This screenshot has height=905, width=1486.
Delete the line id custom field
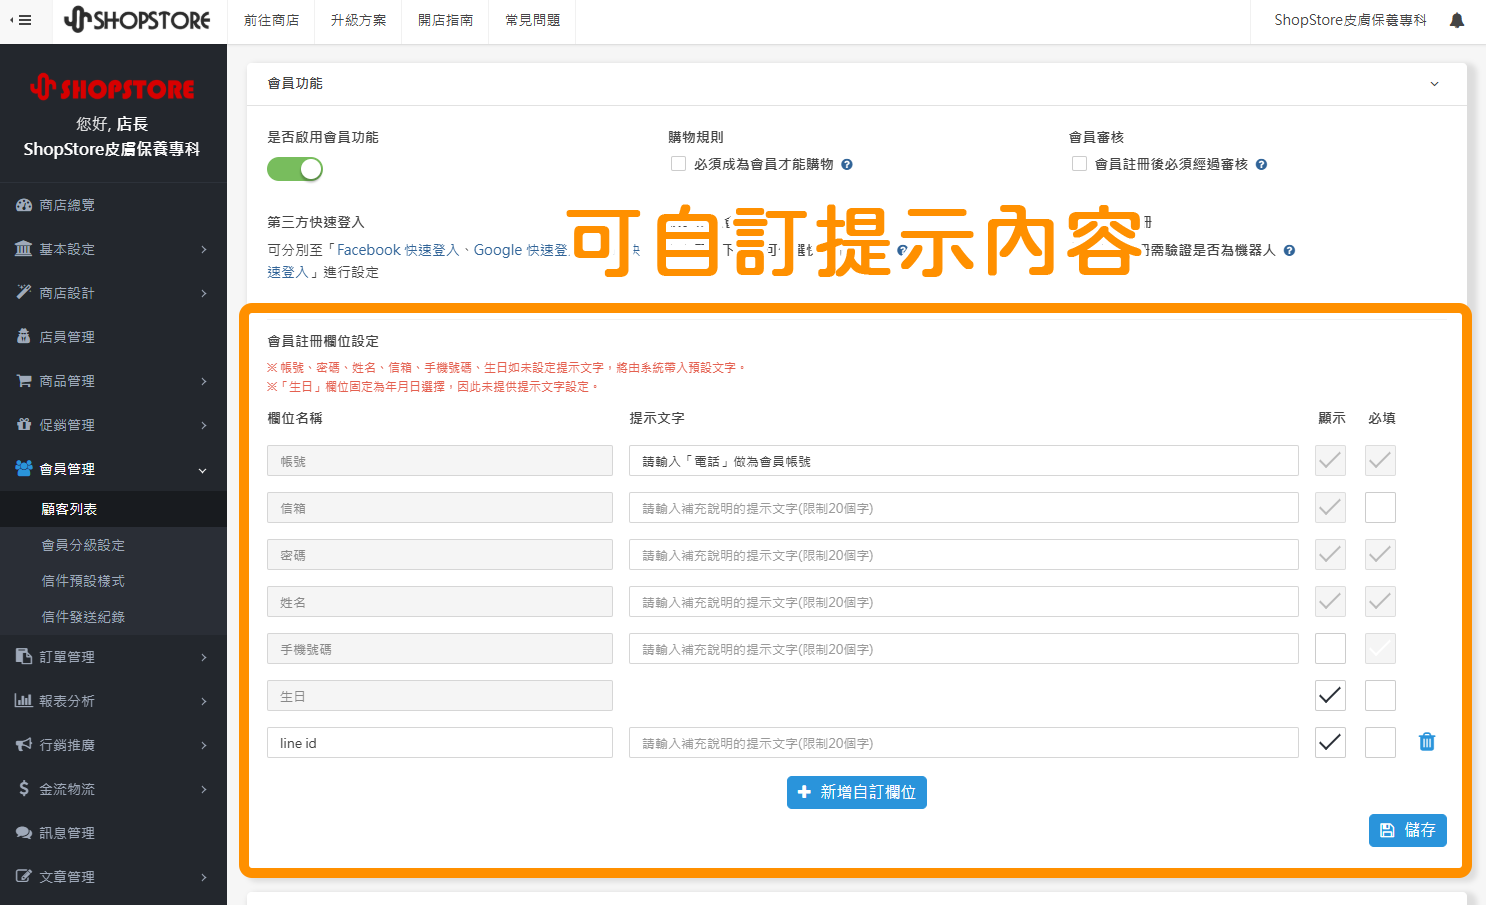click(x=1427, y=742)
